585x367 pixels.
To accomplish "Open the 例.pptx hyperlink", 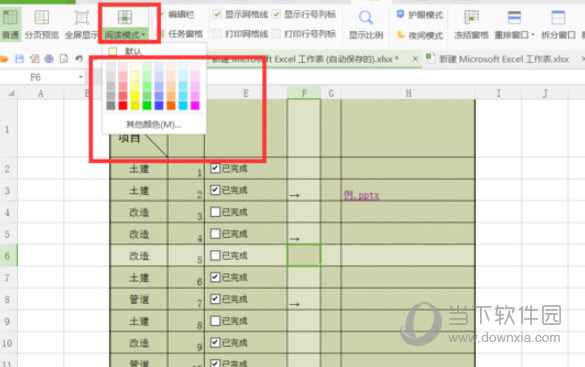I will coord(361,195).
